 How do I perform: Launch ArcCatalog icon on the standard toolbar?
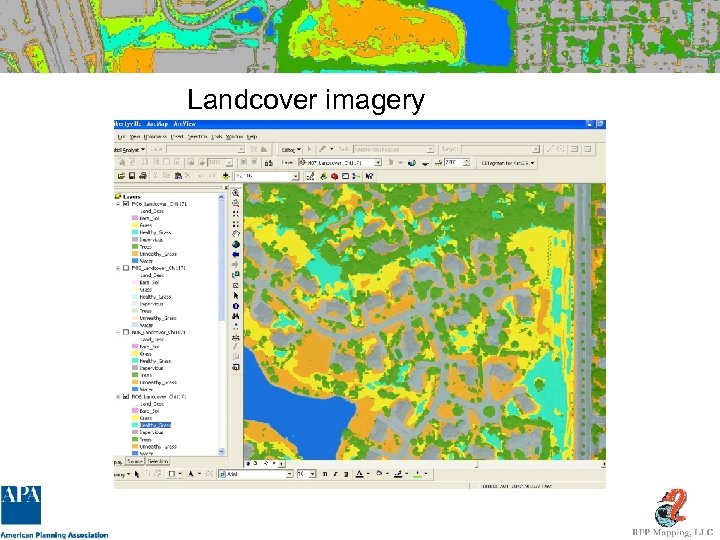pos(323,176)
